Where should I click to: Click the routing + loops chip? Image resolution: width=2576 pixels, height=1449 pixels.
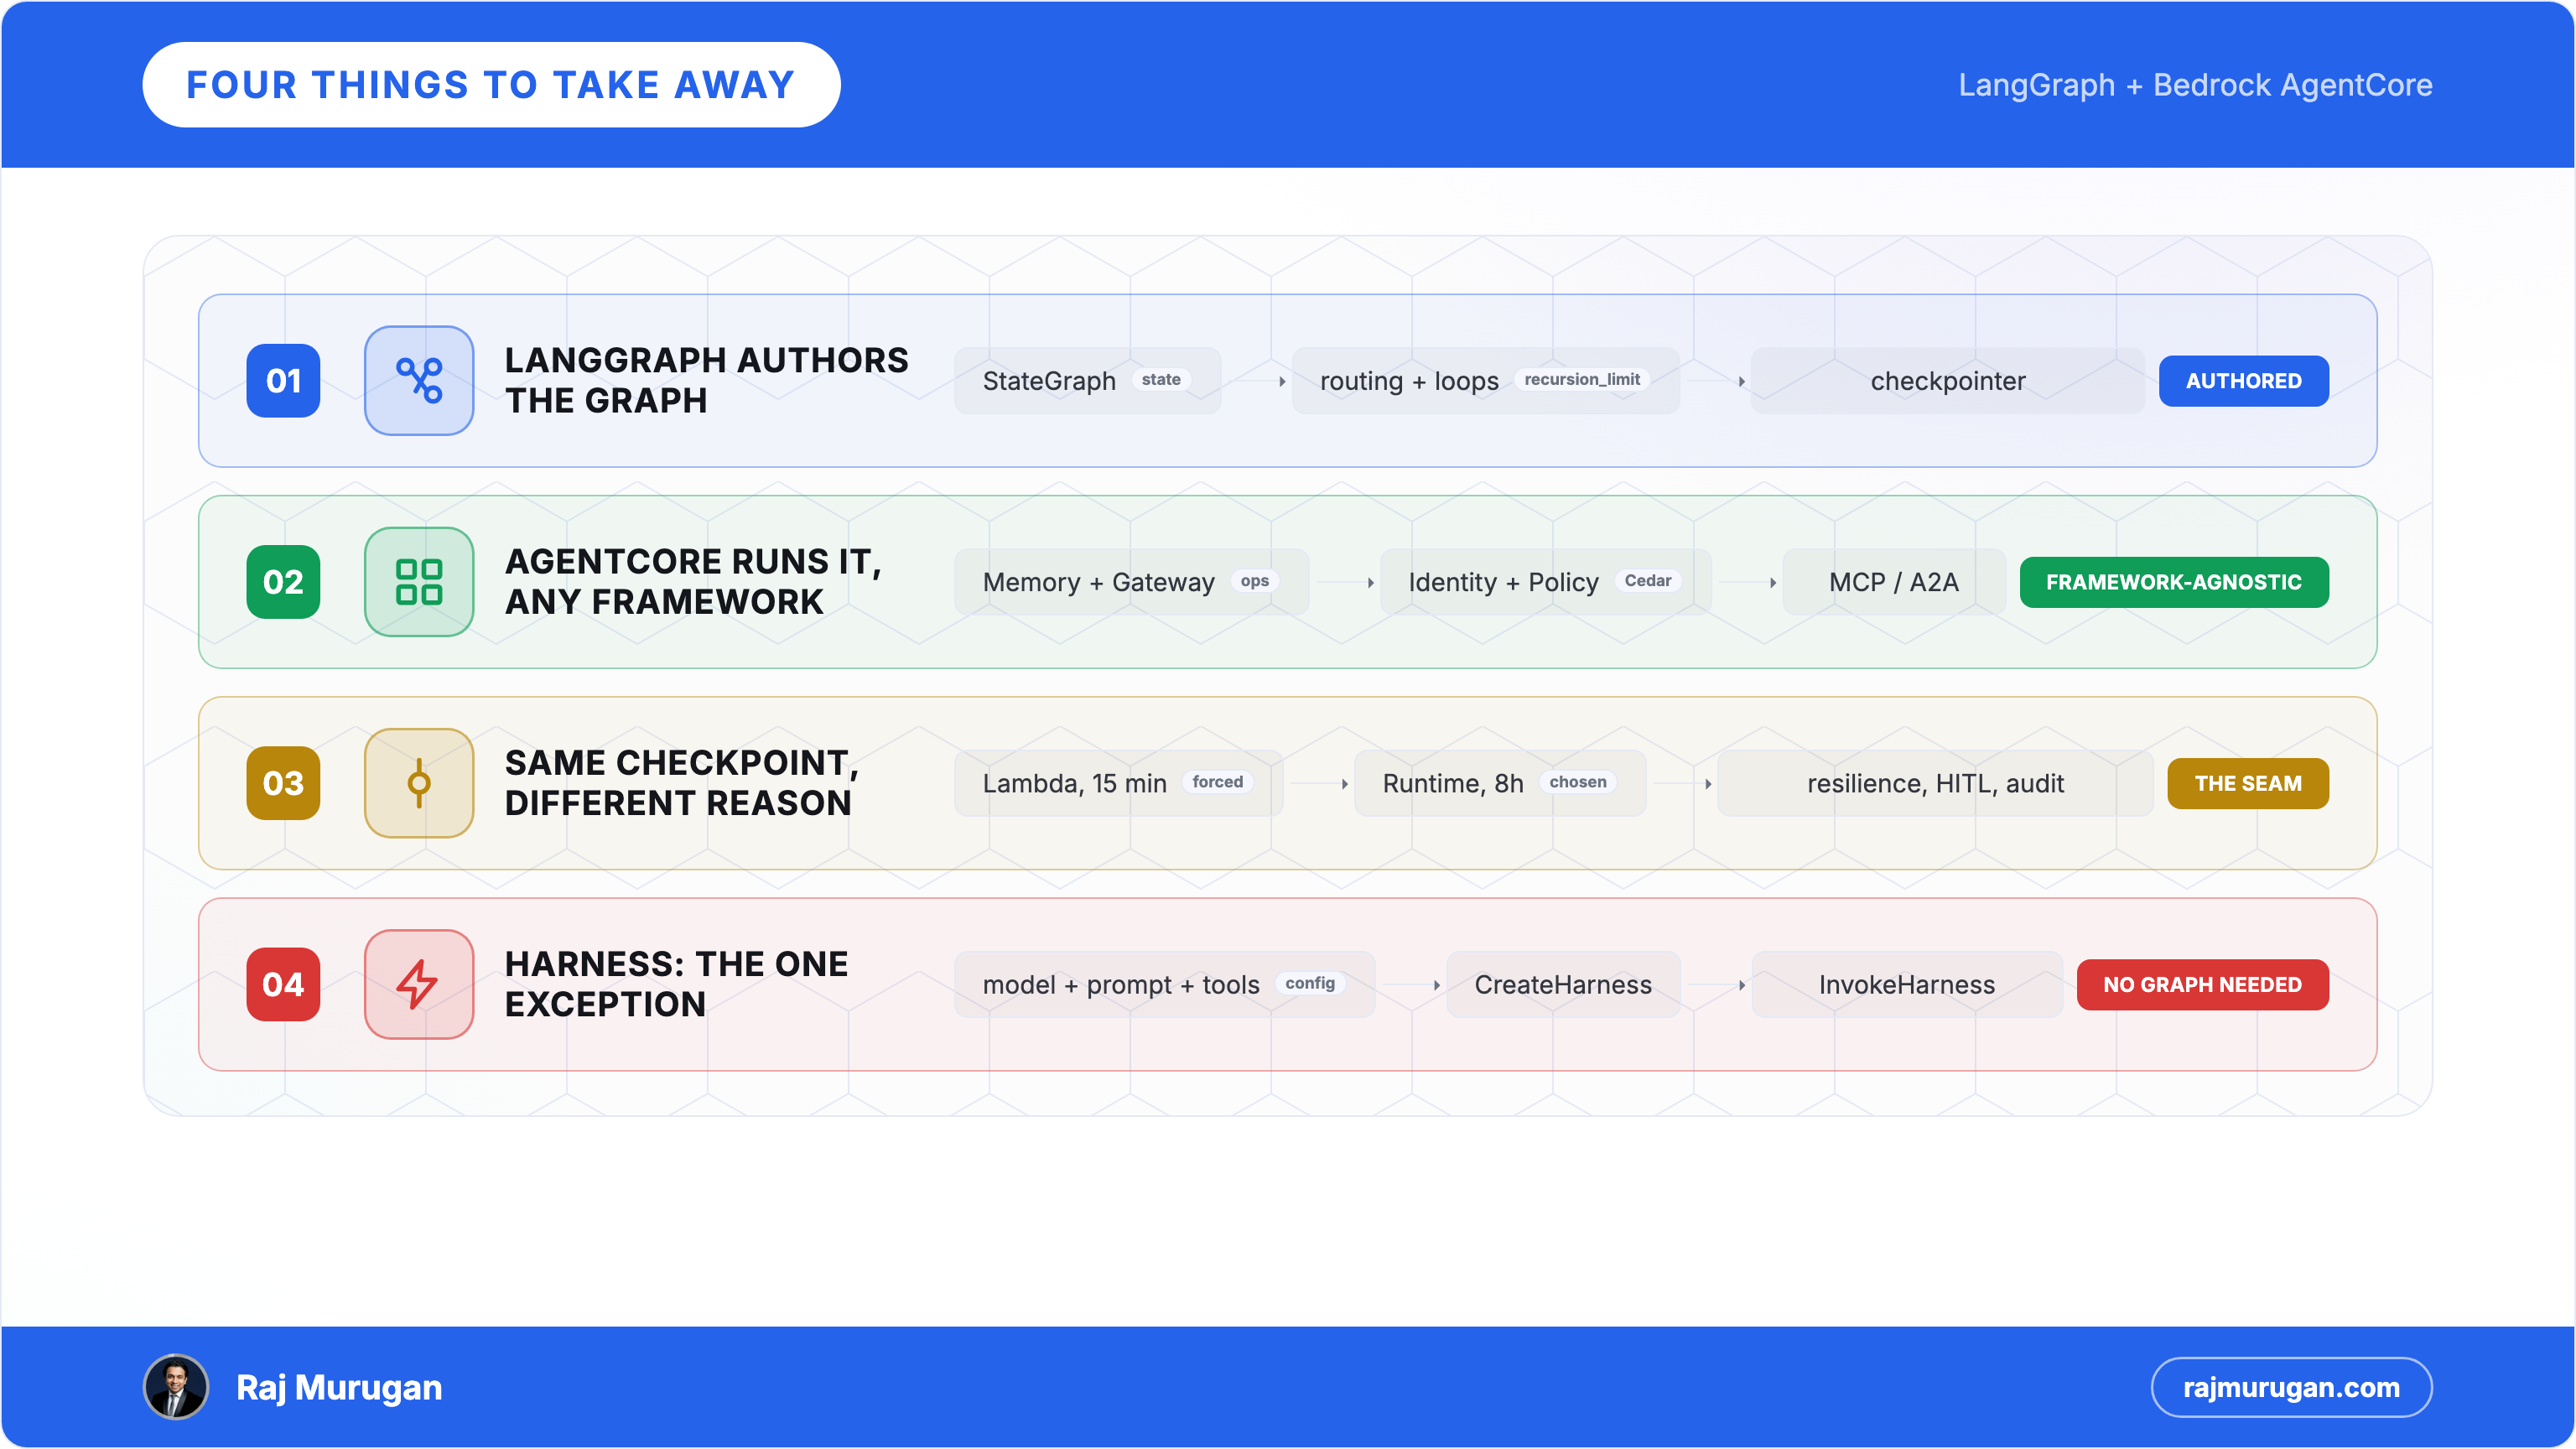click(1485, 380)
